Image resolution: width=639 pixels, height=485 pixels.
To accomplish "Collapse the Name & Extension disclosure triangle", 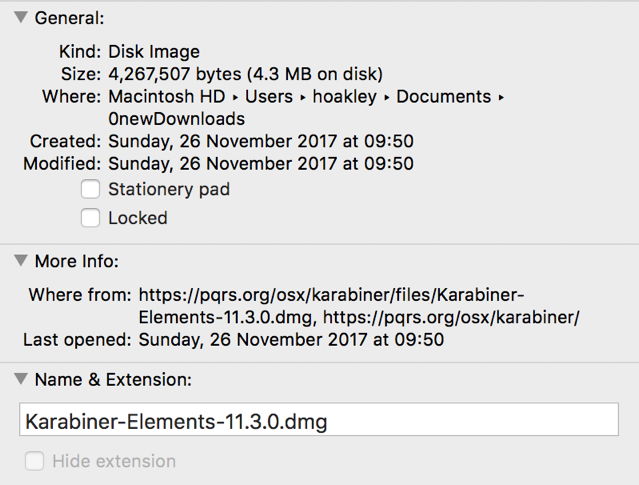I will 20,380.
